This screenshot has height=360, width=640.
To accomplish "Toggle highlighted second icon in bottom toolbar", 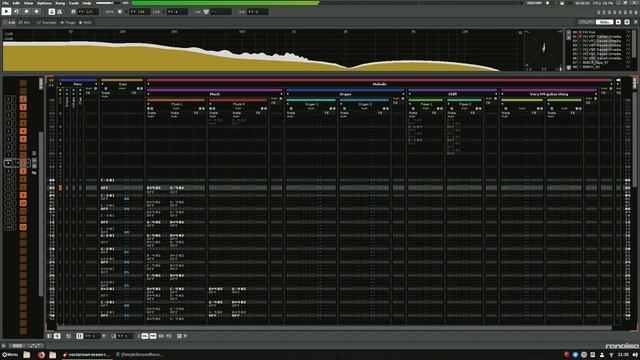I will pos(57,336).
